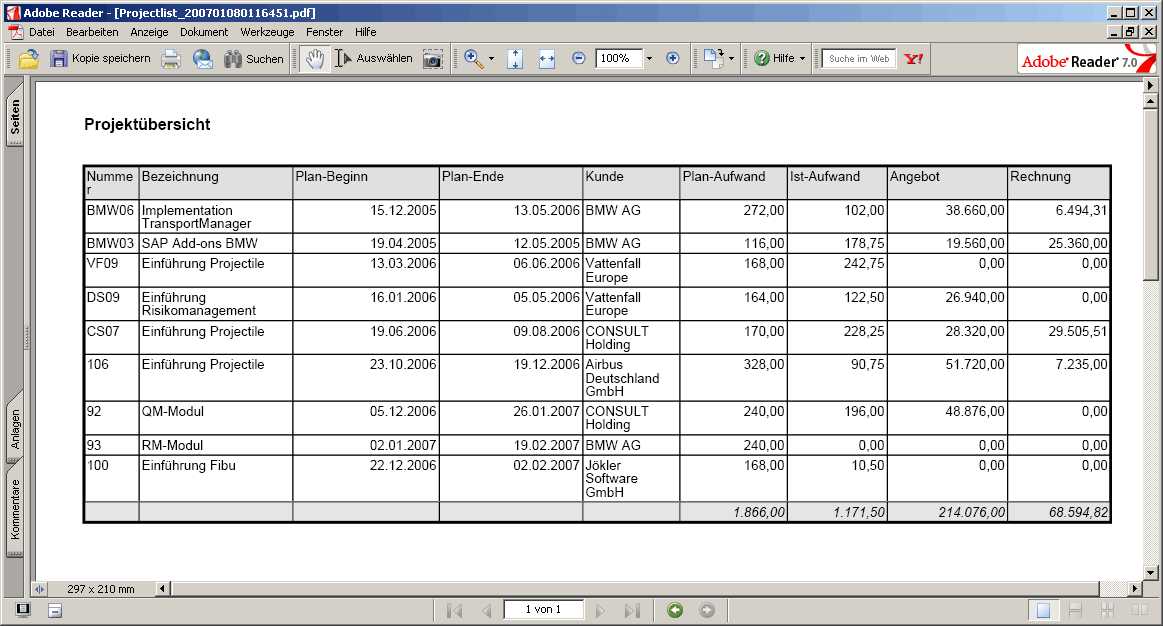The width and height of the screenshot is (1163, 626).
Task: Select the Snapshot camera tool
Action: pyautogui.click(x=432, y=59)
